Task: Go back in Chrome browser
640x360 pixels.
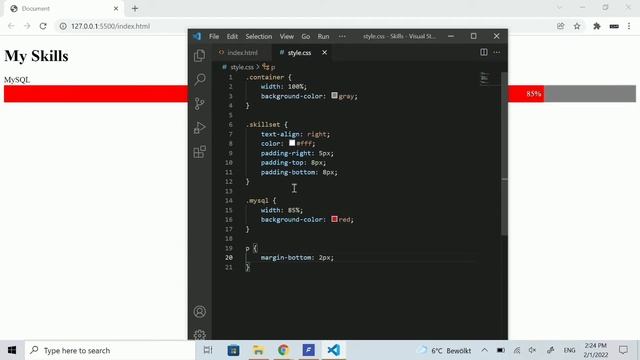Action: tap(11, 26)
